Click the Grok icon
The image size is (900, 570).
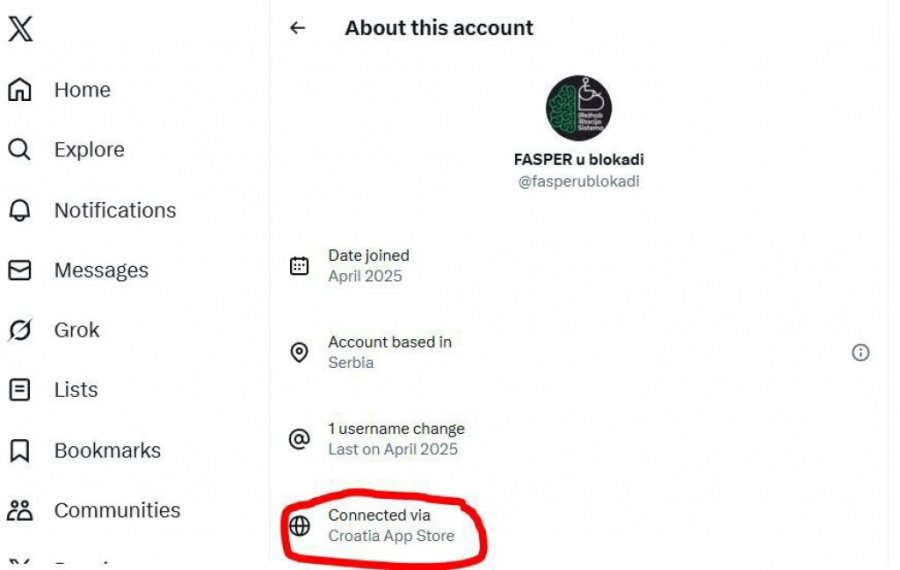20,330
